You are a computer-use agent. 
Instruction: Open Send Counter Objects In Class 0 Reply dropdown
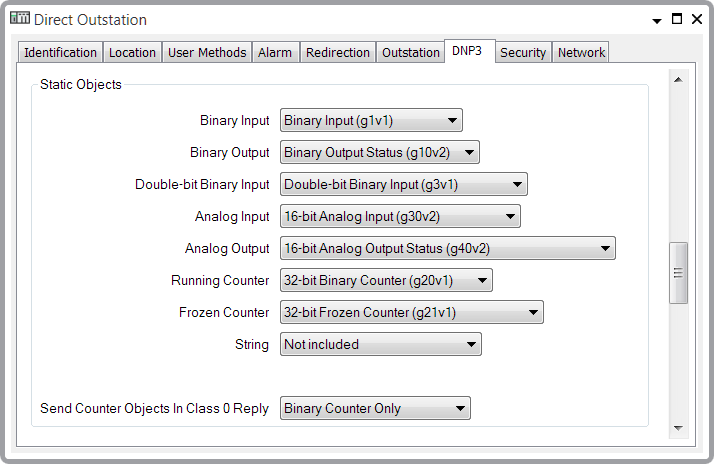pyautogui.click(x=375, y=409)
